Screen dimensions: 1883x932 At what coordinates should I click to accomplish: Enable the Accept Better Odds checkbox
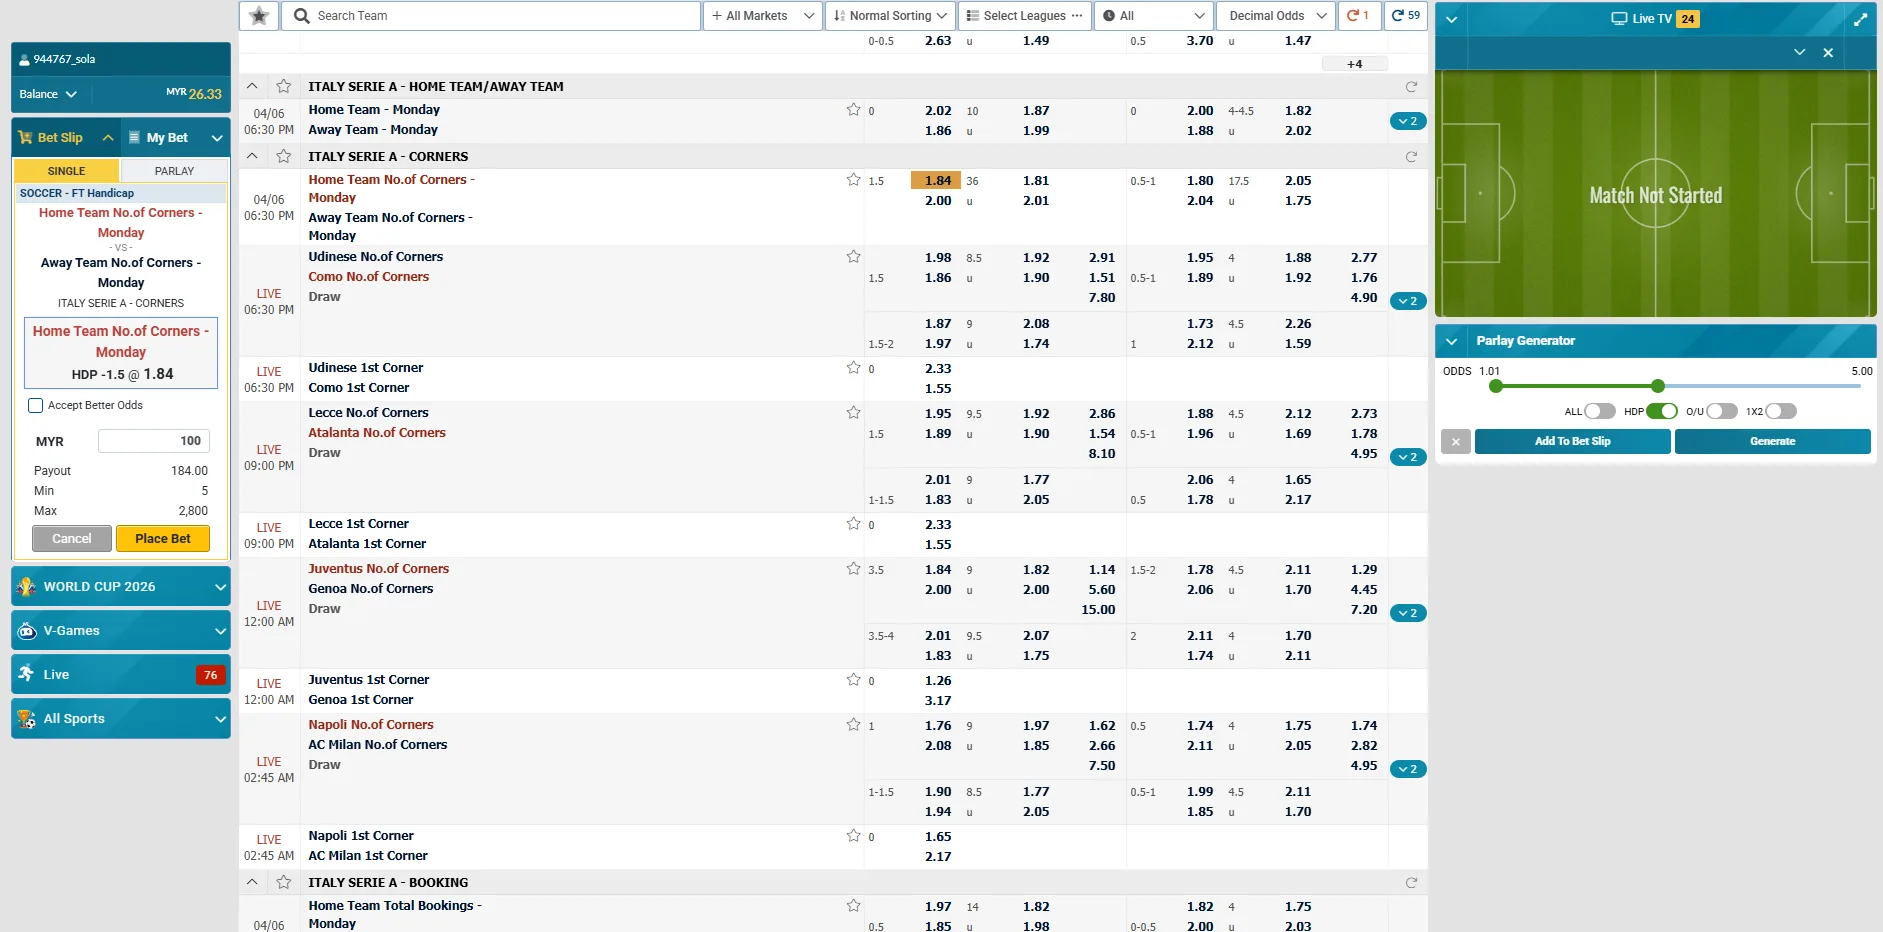[36, 406]
